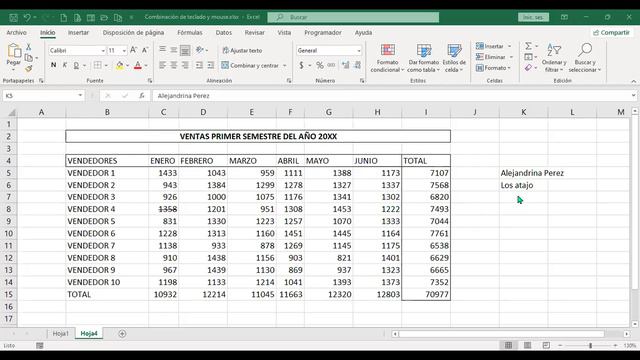This screenshot has height=360, width=640.
Task: Open Formato condicional
Action: click(x=387, y=58)
